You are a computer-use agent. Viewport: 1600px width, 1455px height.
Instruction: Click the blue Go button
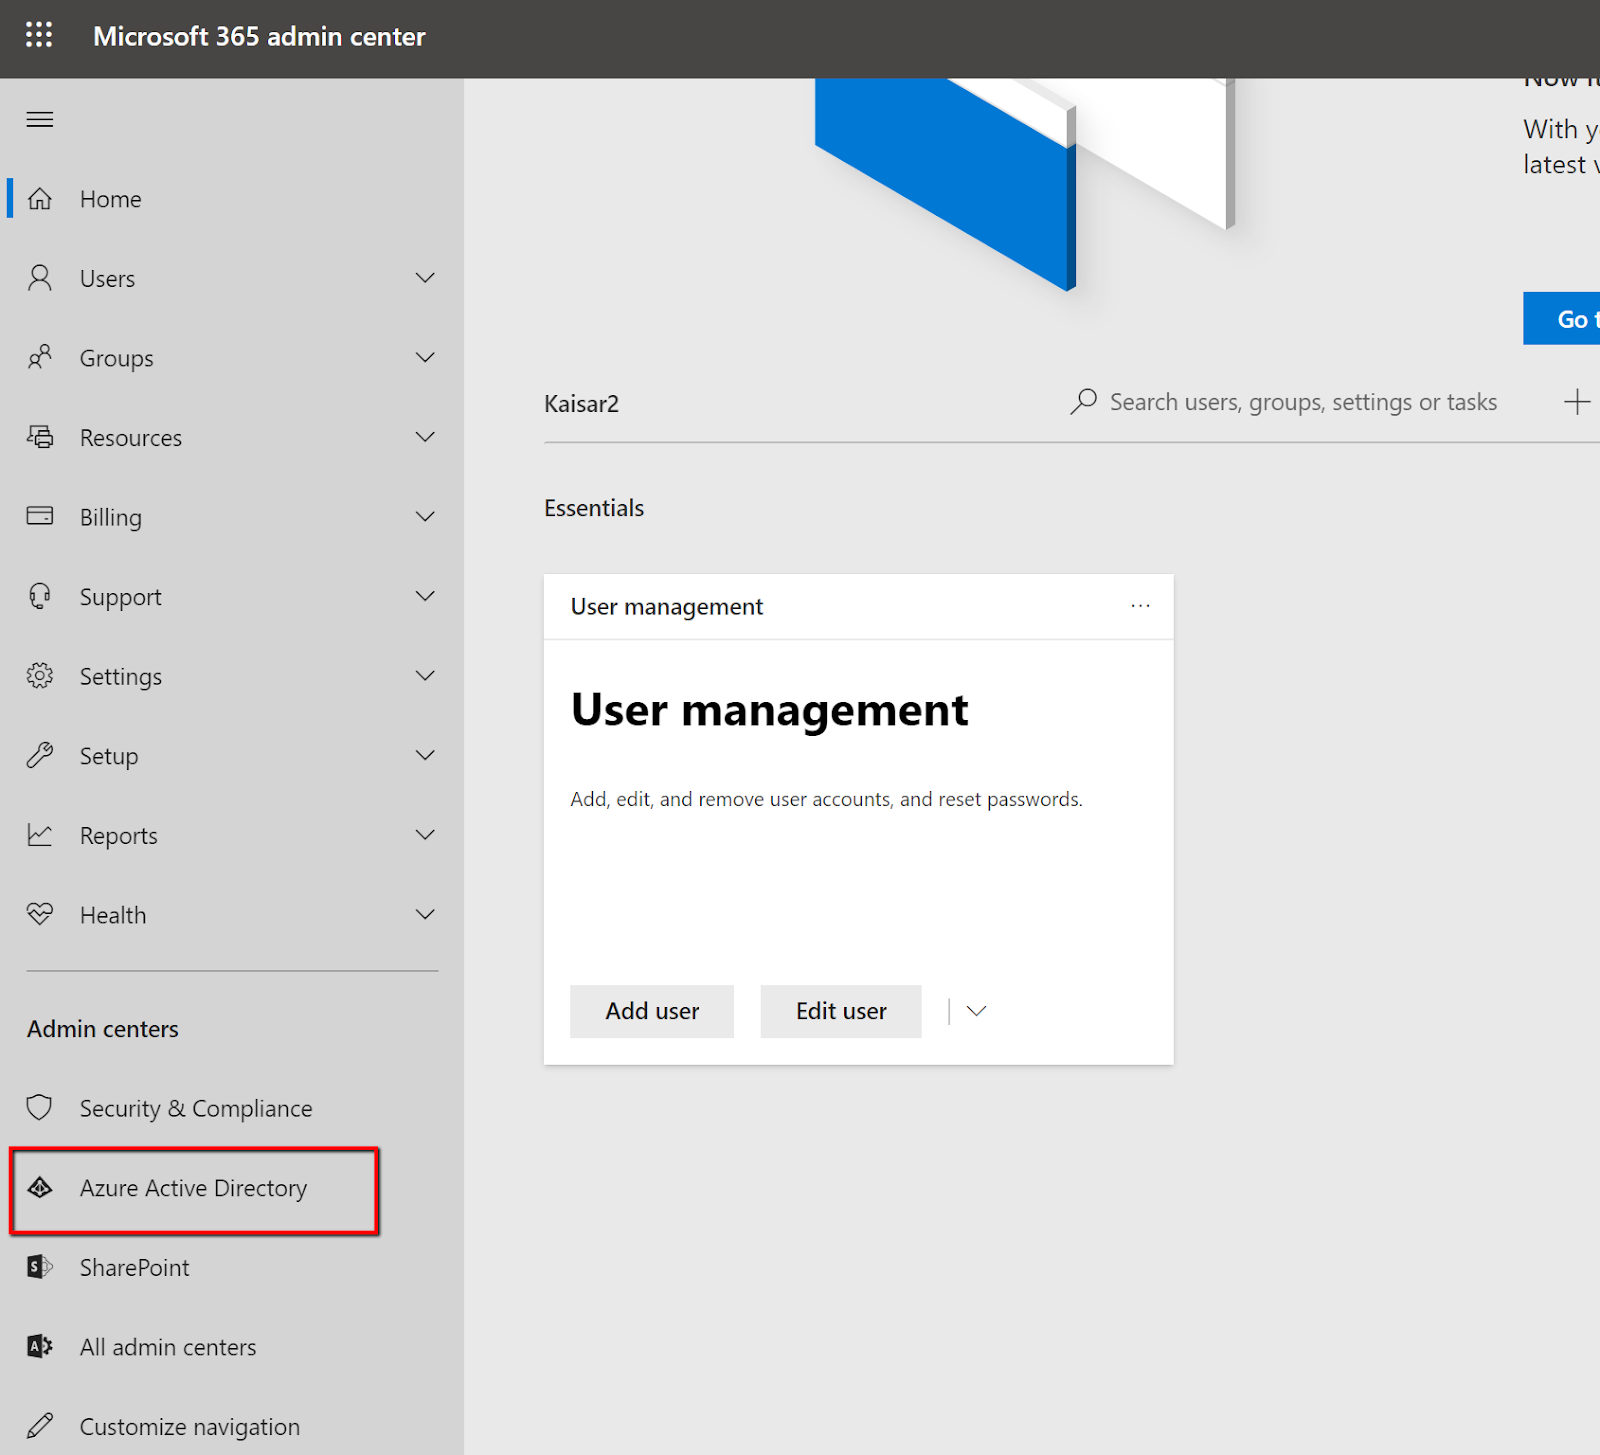[1562, 319]
